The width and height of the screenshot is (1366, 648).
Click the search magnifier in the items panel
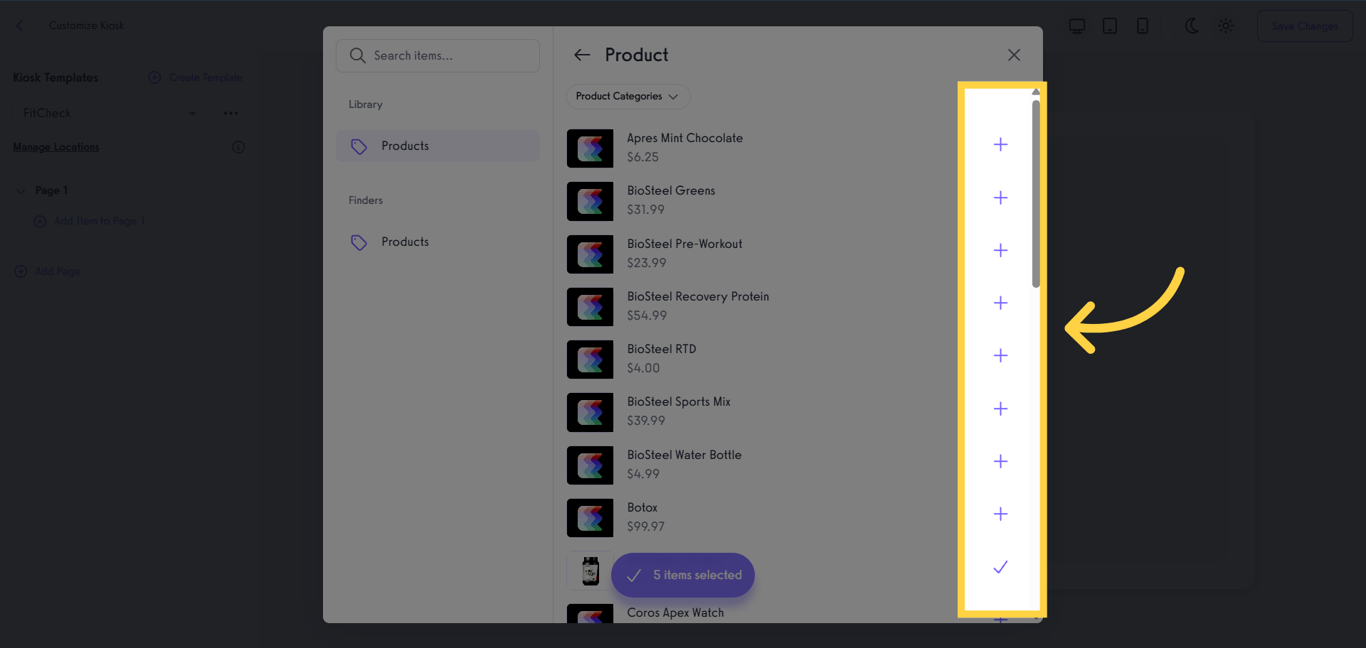pyautogui.click(x=358, y=56)
